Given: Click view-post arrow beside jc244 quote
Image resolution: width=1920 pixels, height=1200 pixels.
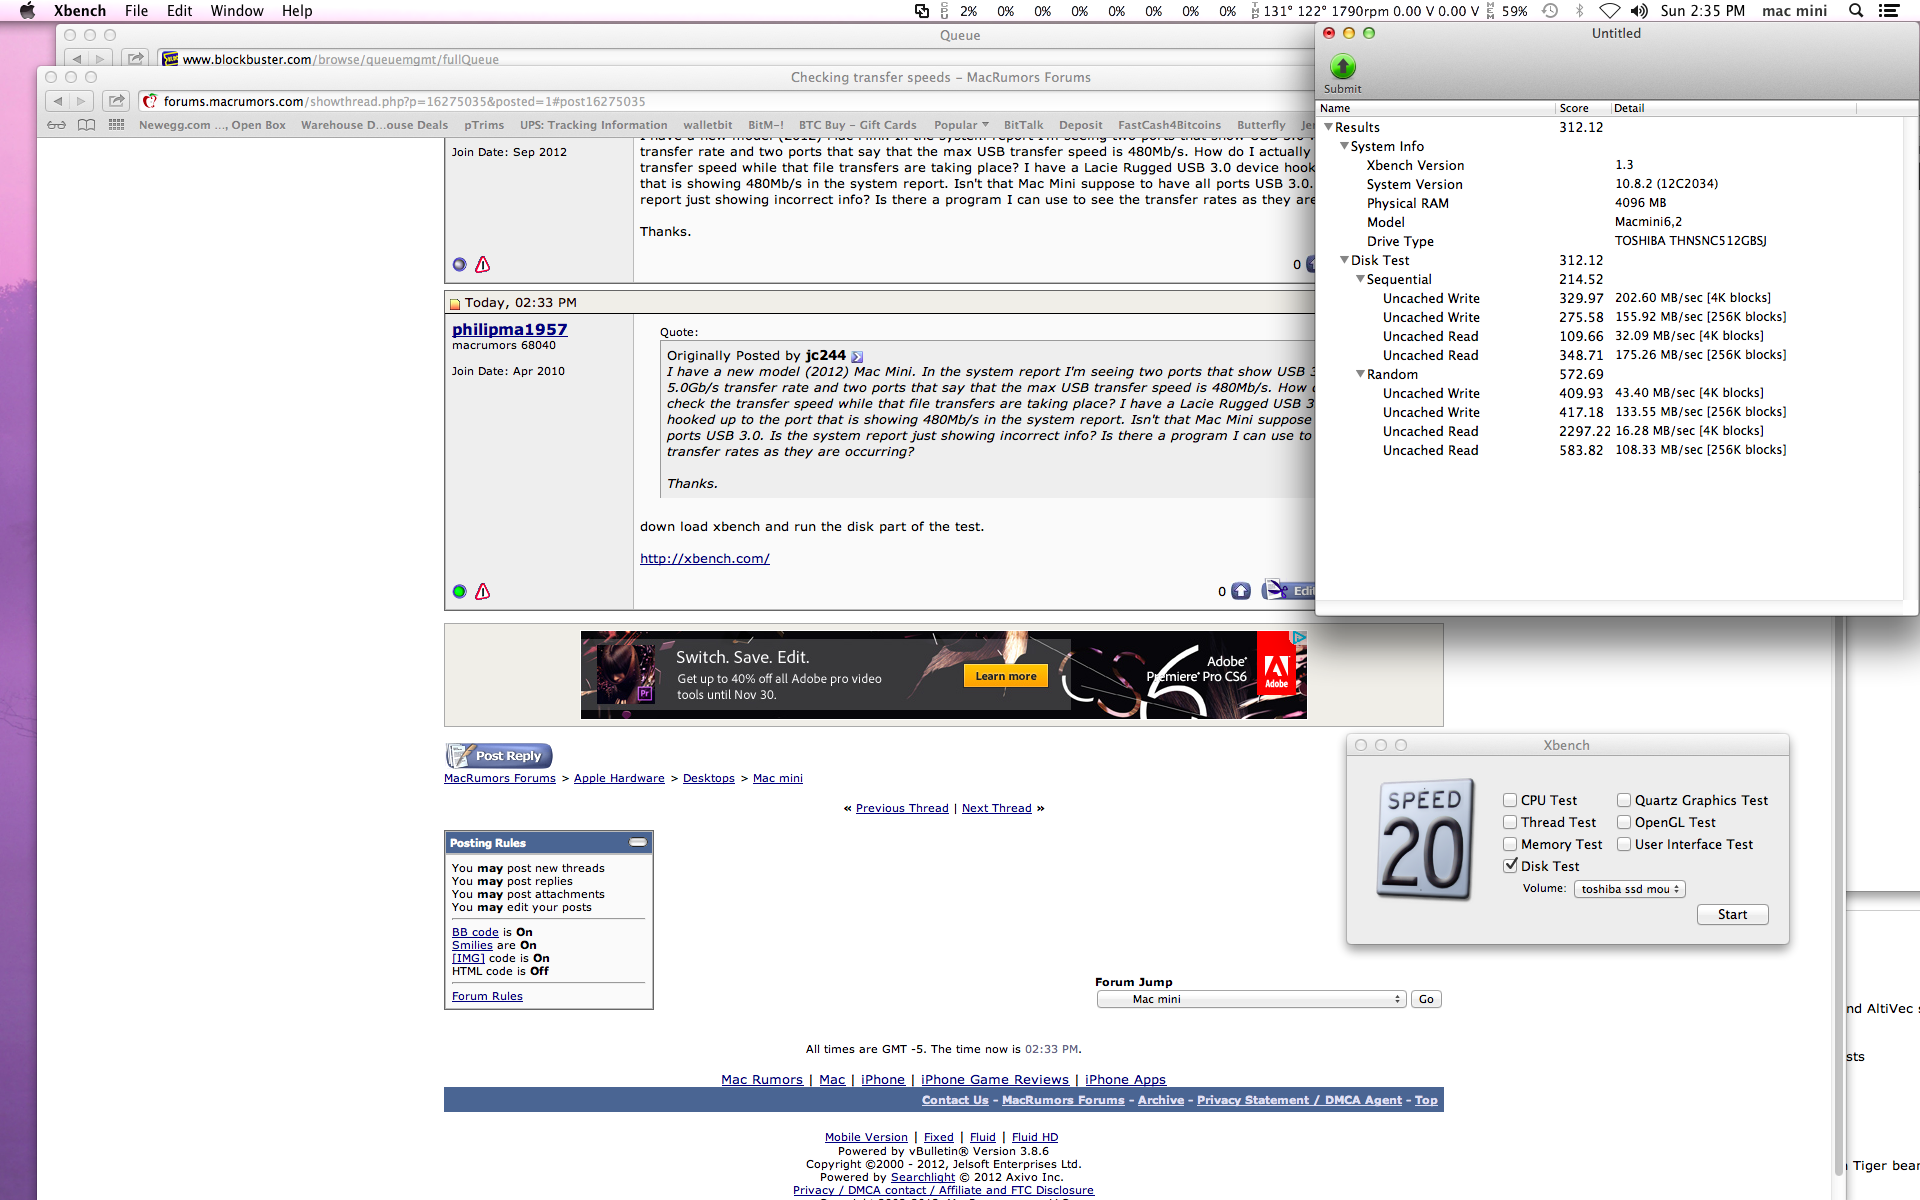Looking at the screenshot, I should [857, 357].
